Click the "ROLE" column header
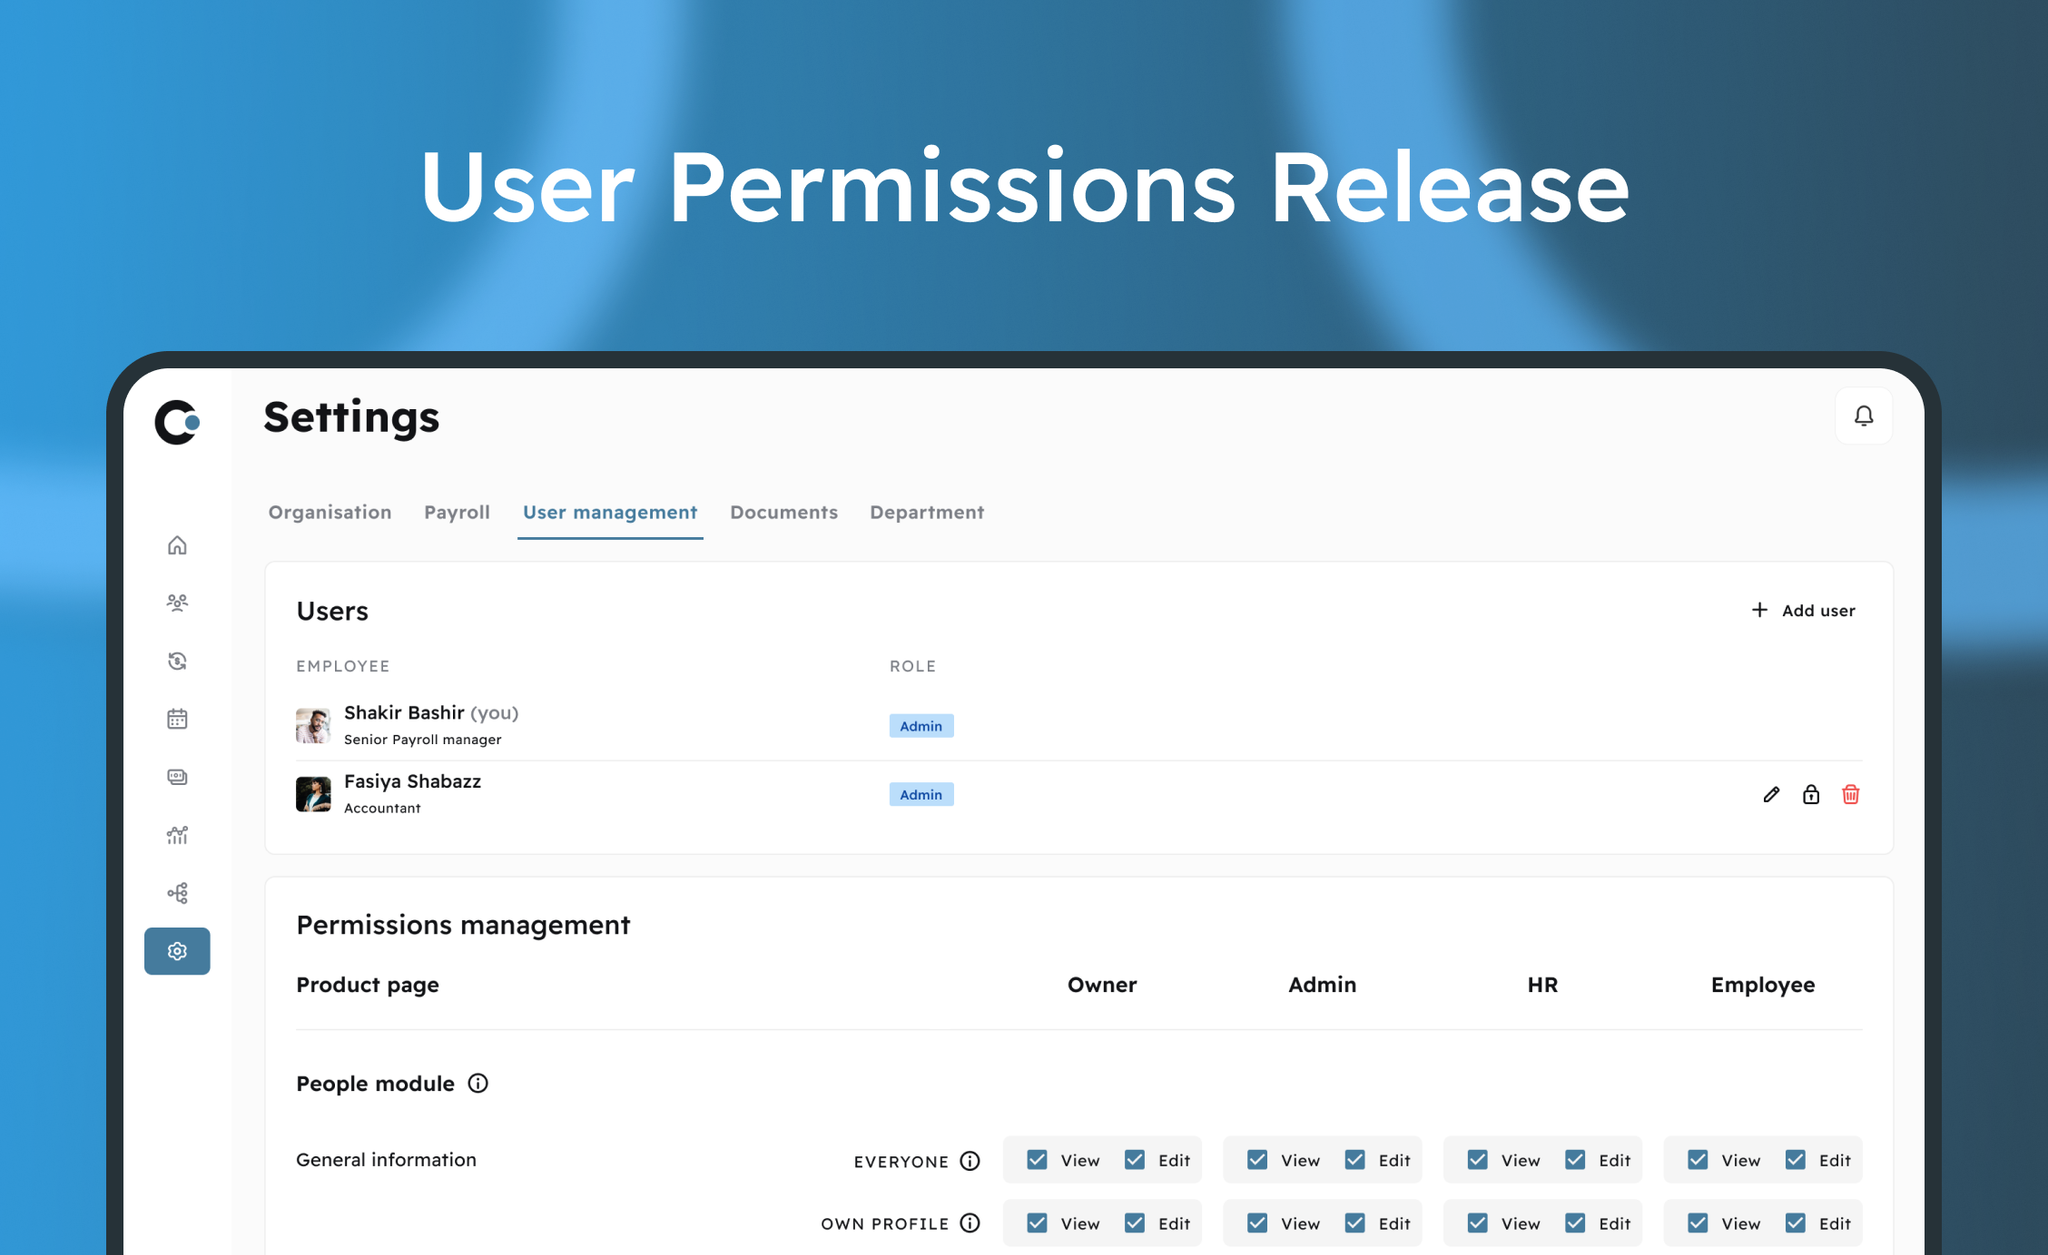The height and width of the screenshot is (1255, 2048). pyautogui.click(x=913, y=666)
